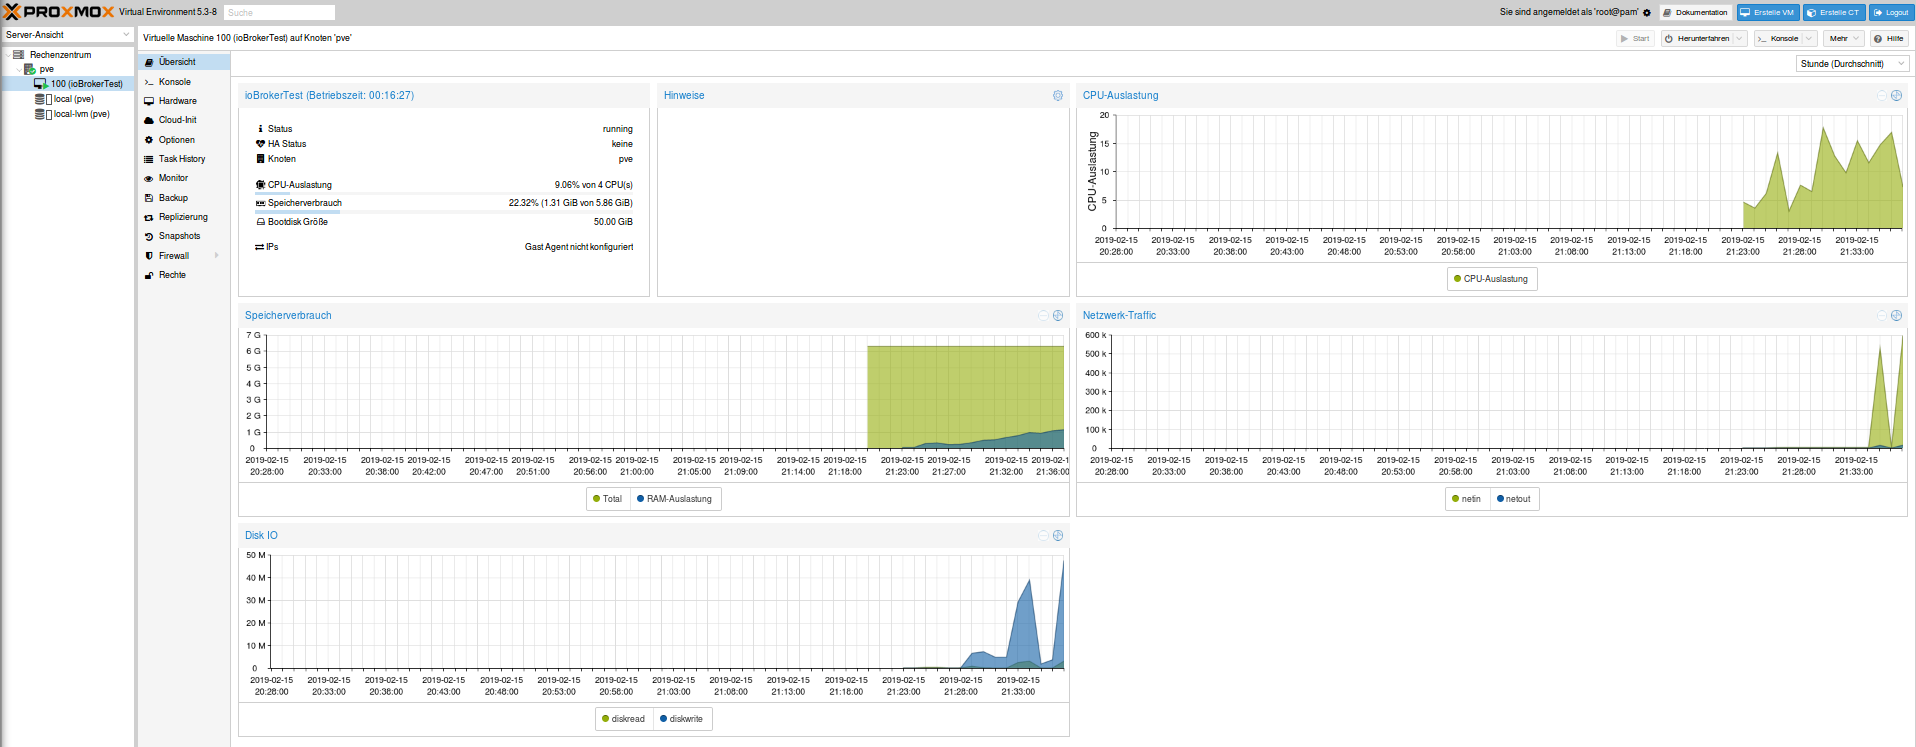Open user settings gear next to root@pam
1916x747 pixels.
click(x=1647, y=13)
